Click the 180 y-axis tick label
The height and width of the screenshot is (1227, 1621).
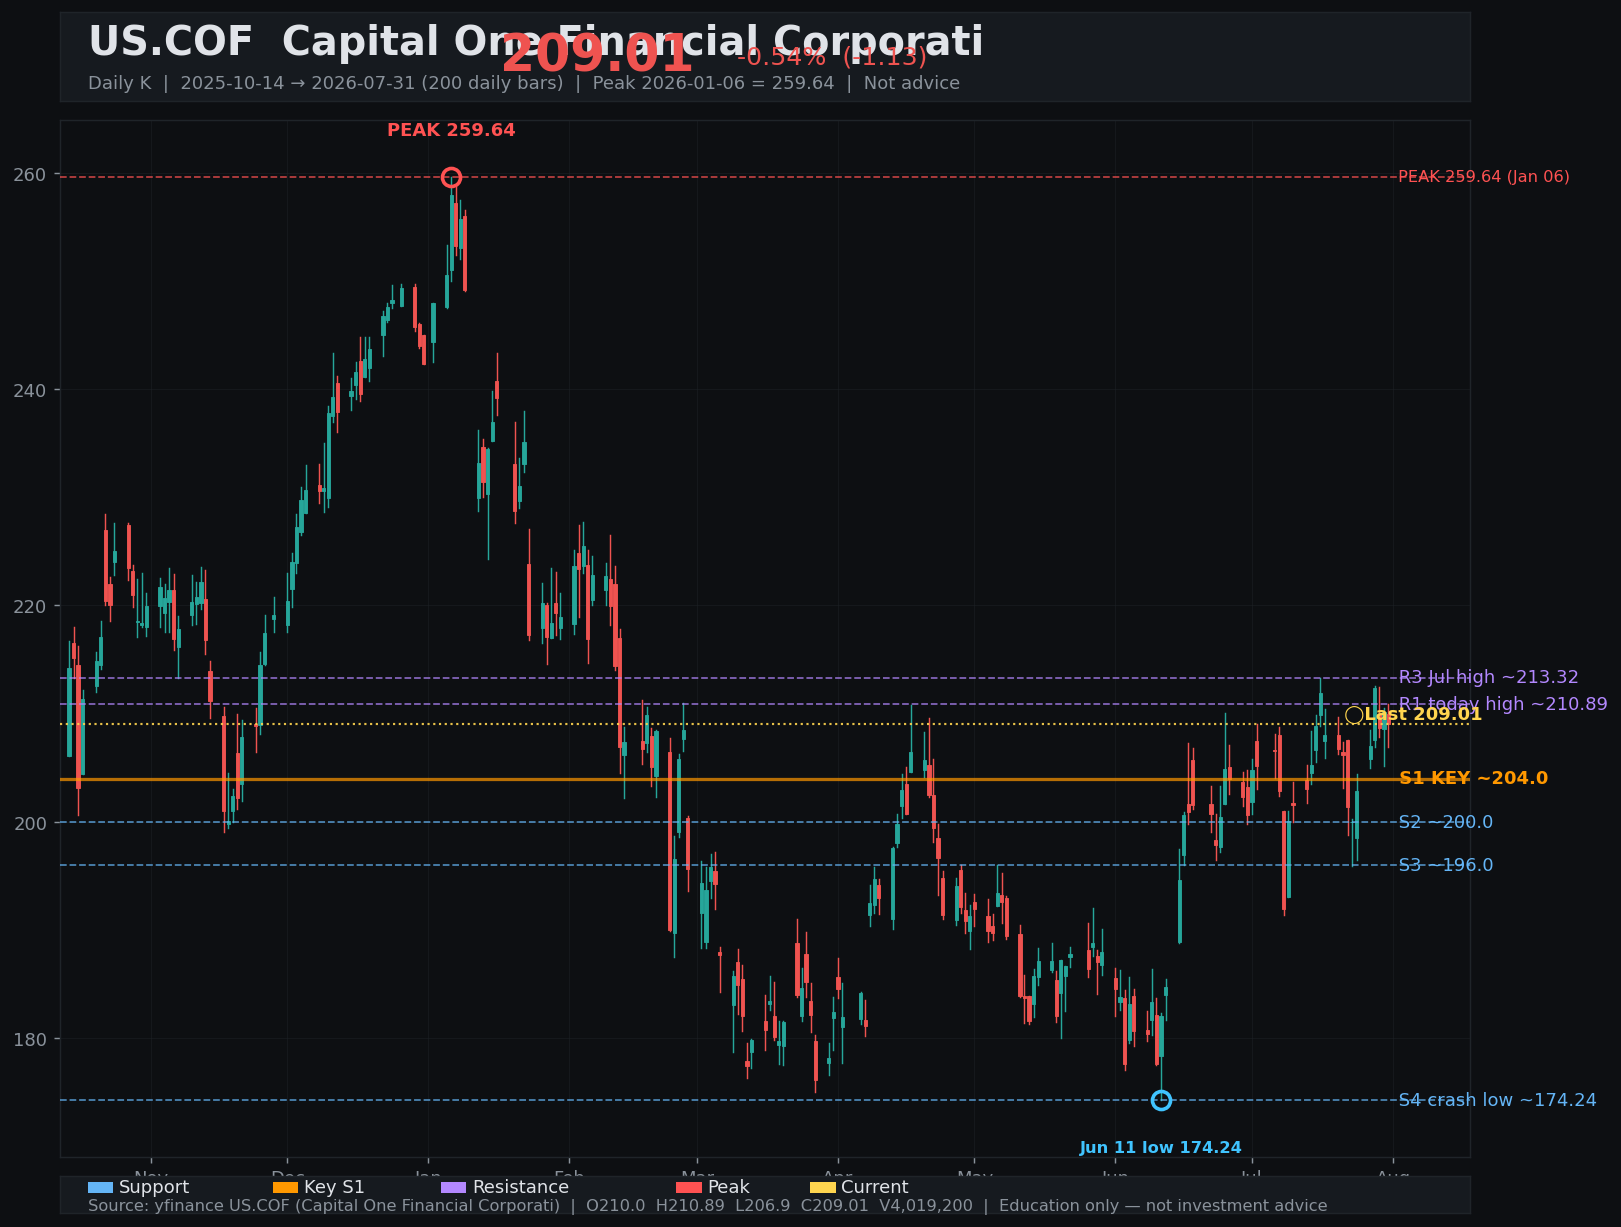31,1039
